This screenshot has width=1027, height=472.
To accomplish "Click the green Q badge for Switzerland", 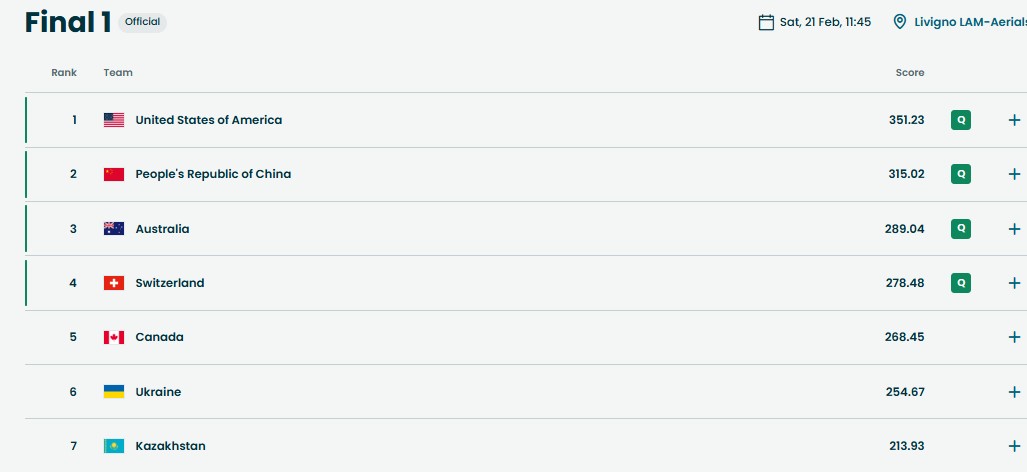I will pyautogui.click(x=961, y=283).
